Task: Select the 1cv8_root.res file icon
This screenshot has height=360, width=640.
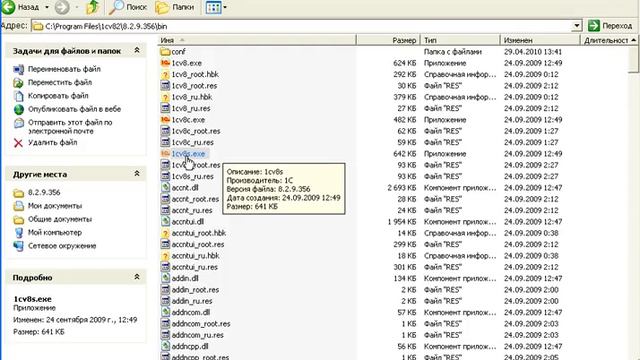Action: click(x=165, y=86)
